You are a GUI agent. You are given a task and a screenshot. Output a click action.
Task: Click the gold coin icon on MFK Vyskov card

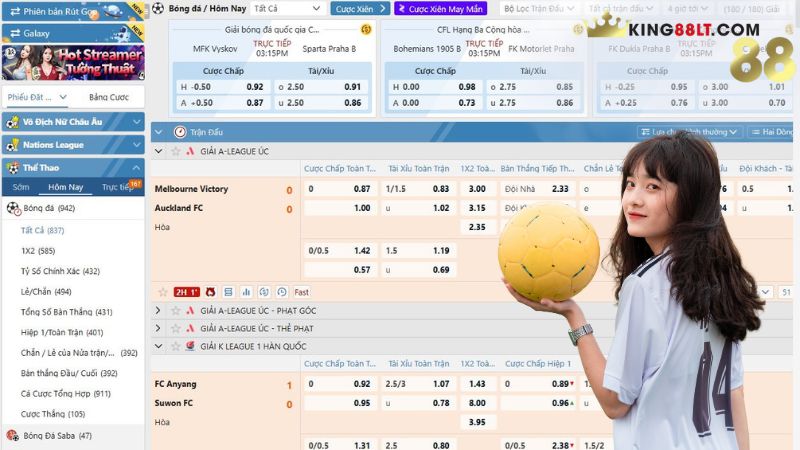(366, 30)
